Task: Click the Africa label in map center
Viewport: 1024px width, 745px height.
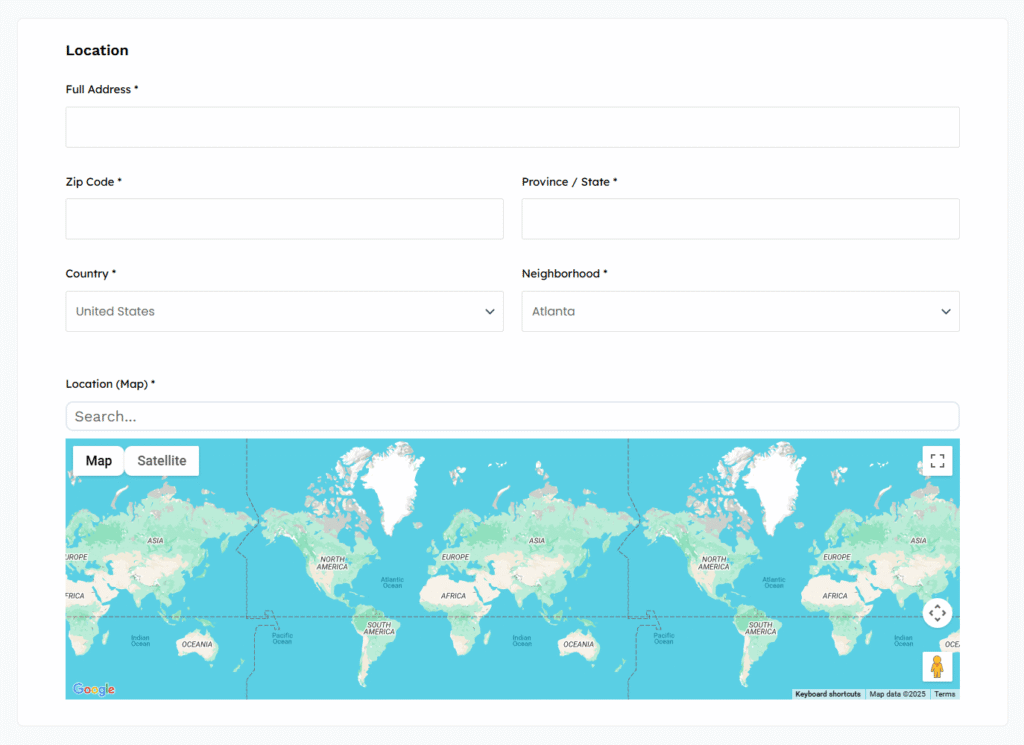Action: point(454,595)
